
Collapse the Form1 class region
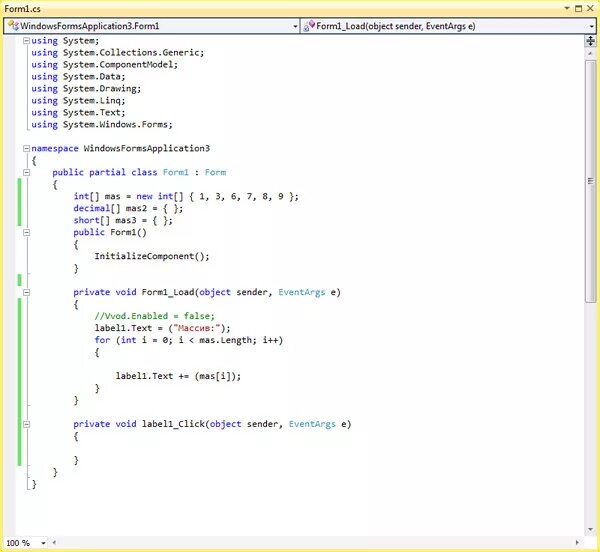point(26,173)
